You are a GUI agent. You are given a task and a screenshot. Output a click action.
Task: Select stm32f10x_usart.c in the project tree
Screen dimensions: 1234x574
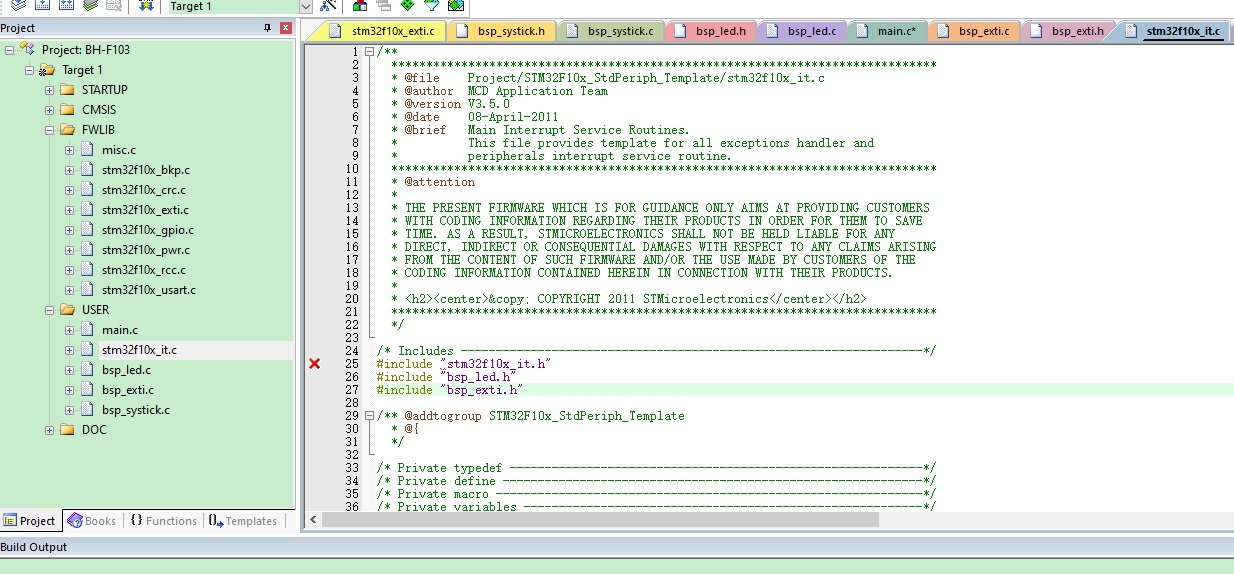[x=149, y=290]
